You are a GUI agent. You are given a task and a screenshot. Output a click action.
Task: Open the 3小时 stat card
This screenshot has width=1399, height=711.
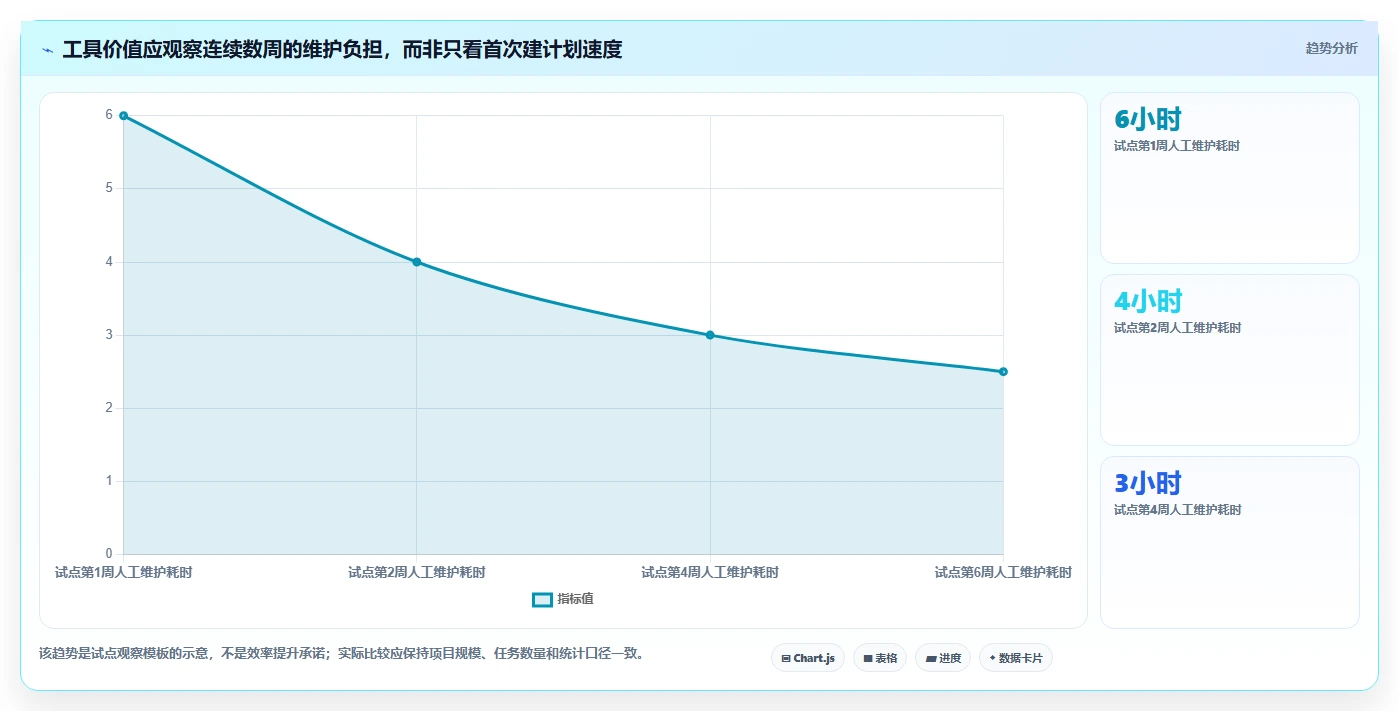click(x=1230, y=542)
